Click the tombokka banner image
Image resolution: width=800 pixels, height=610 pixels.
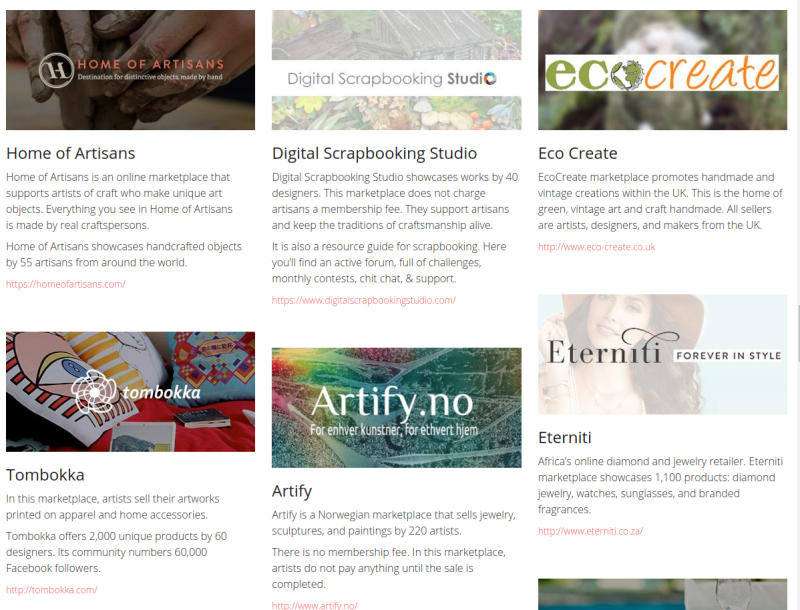click(131, 392)
